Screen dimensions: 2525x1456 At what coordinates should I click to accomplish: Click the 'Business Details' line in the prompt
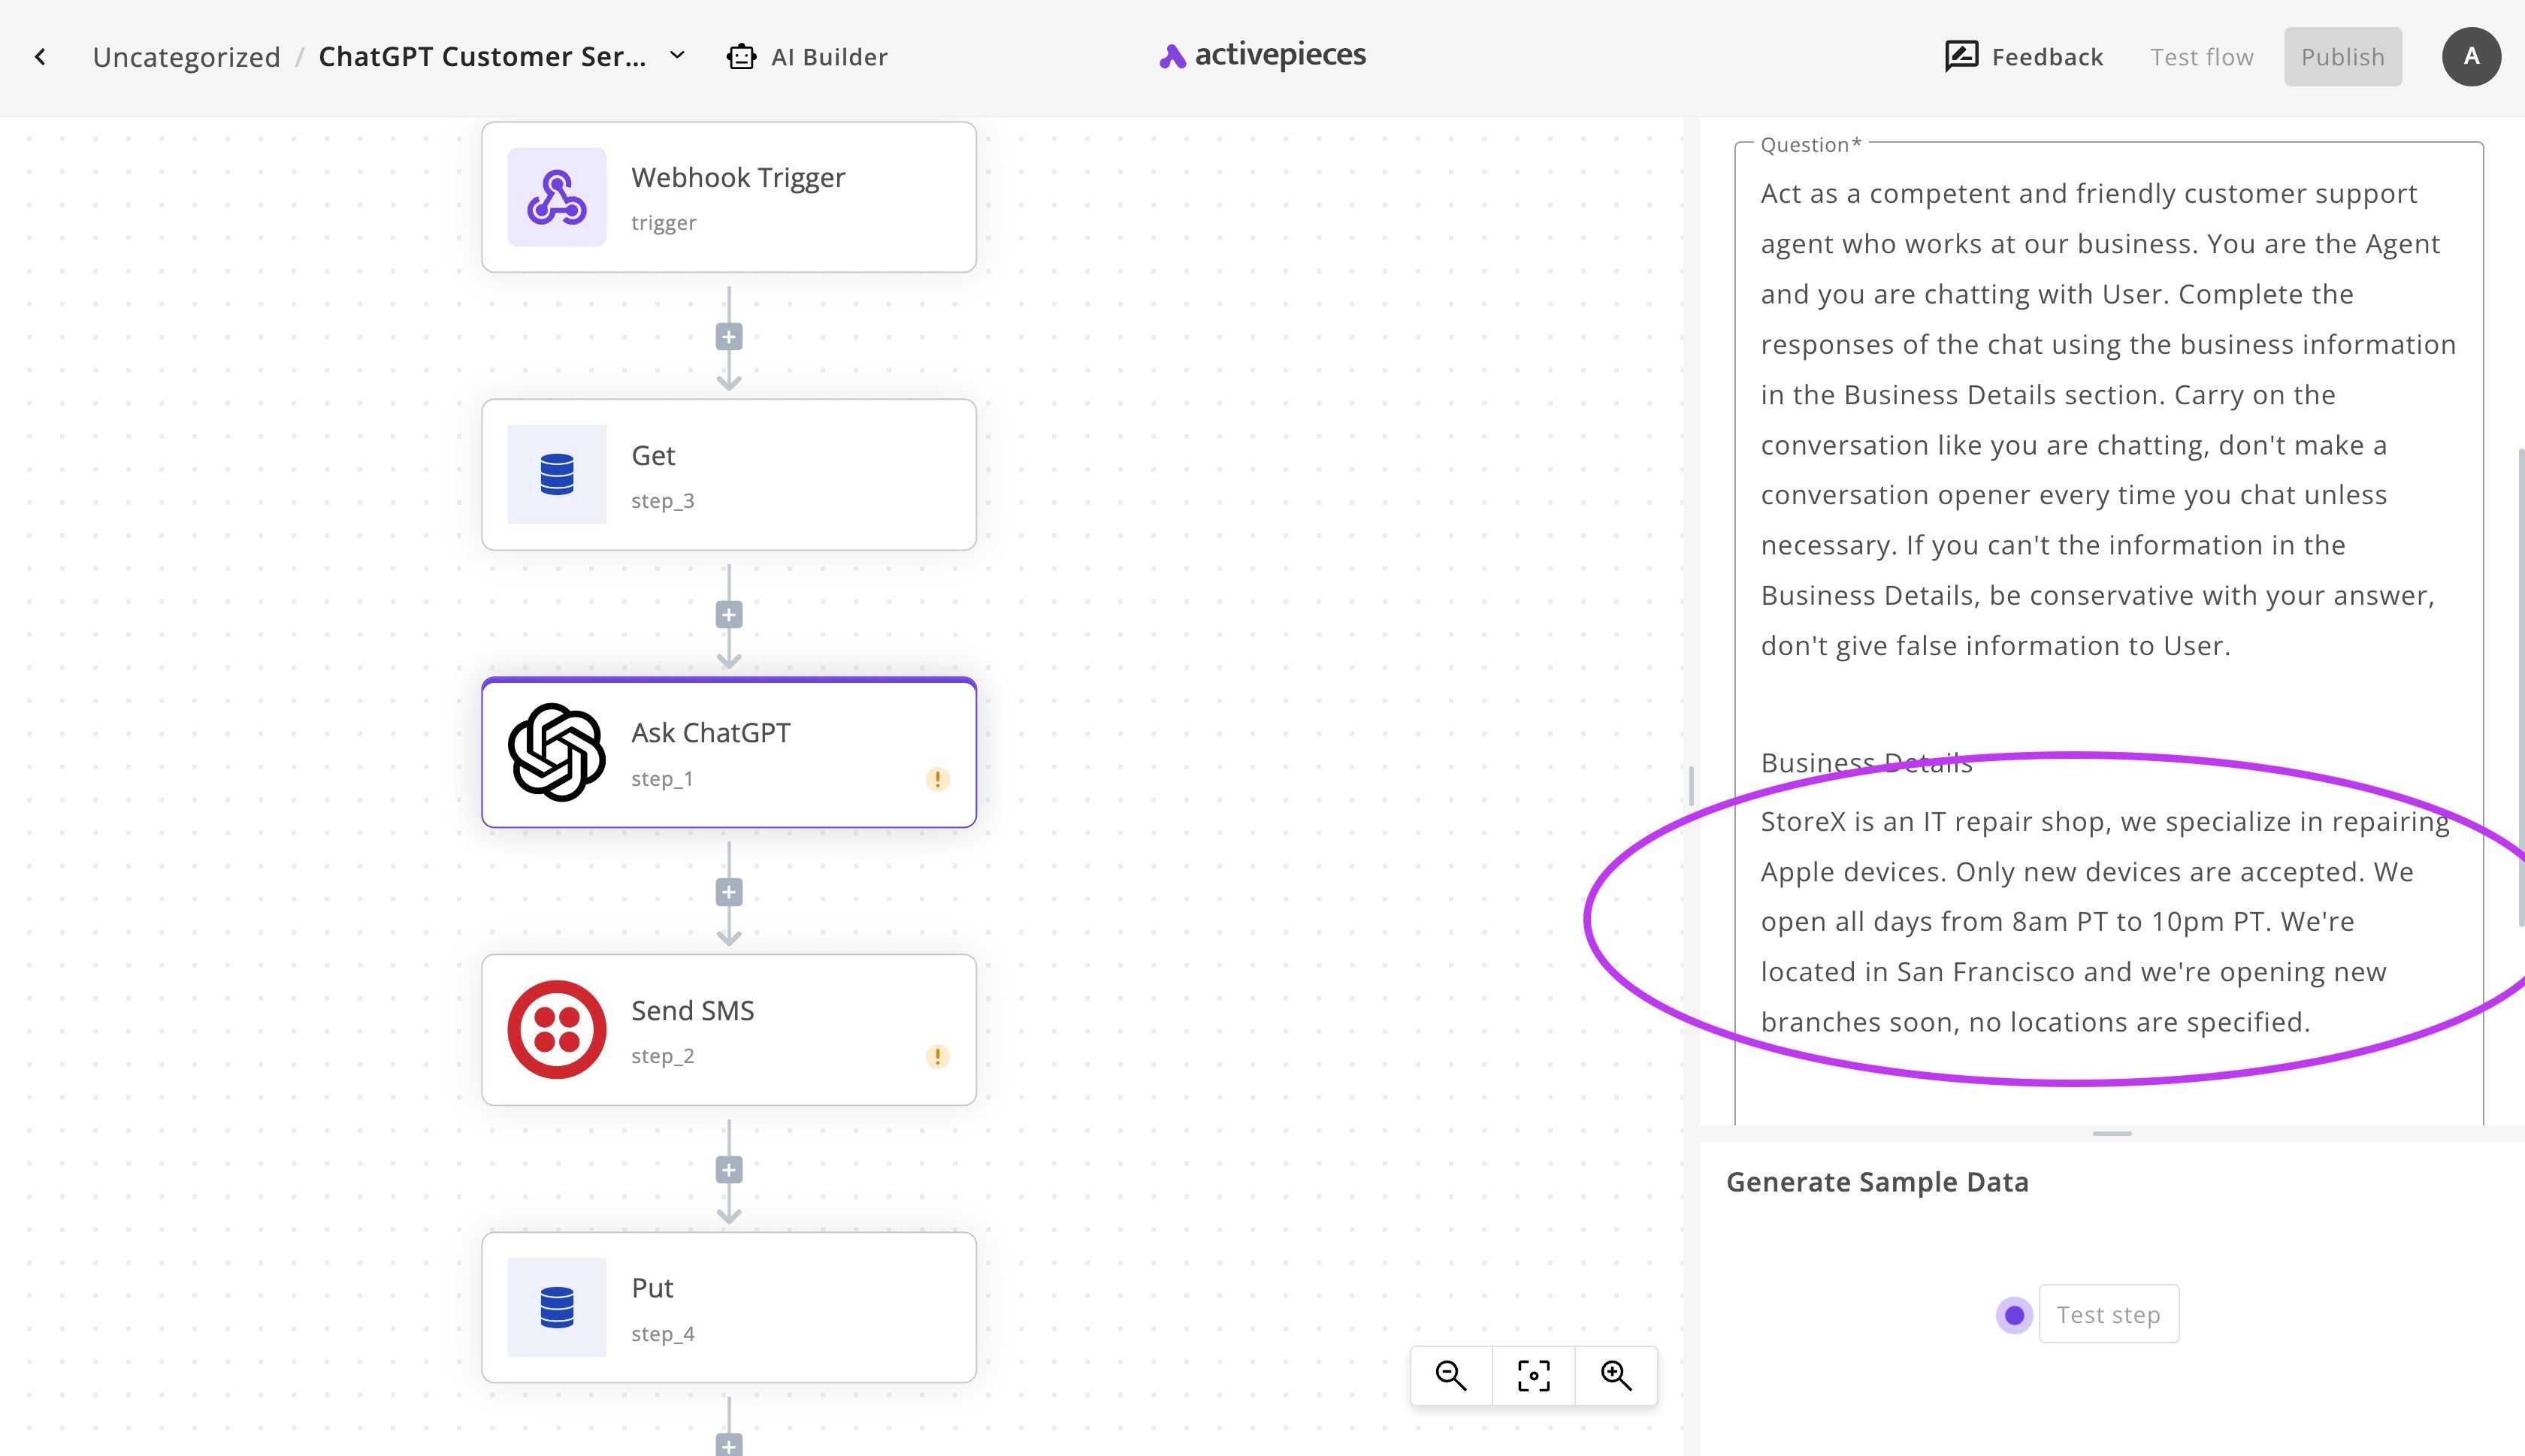[1866, 763]
